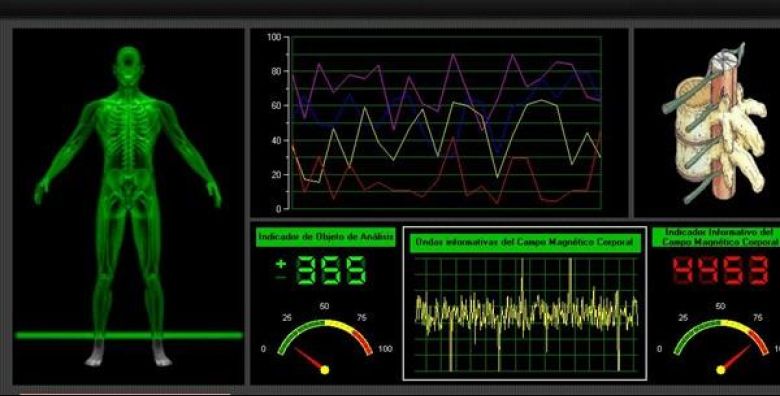Select the 'Indicador de Objeto de Análisis' label

coord(326,237)
